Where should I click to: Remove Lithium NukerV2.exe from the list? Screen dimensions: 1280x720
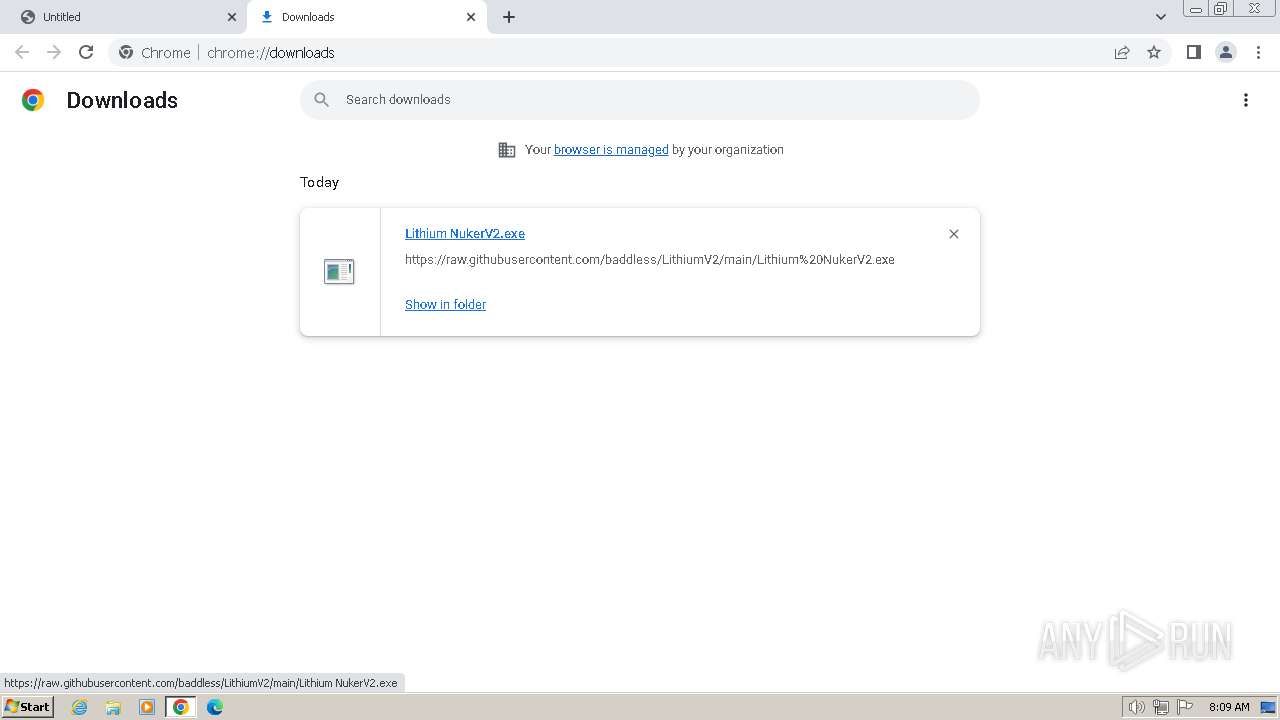click(x=954, y=234)
